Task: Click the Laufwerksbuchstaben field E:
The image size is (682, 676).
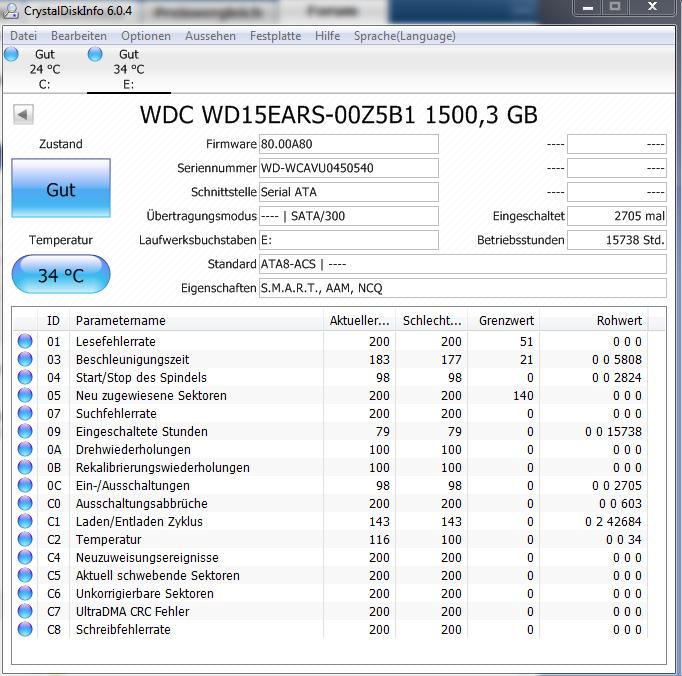Action: point(349,240)
